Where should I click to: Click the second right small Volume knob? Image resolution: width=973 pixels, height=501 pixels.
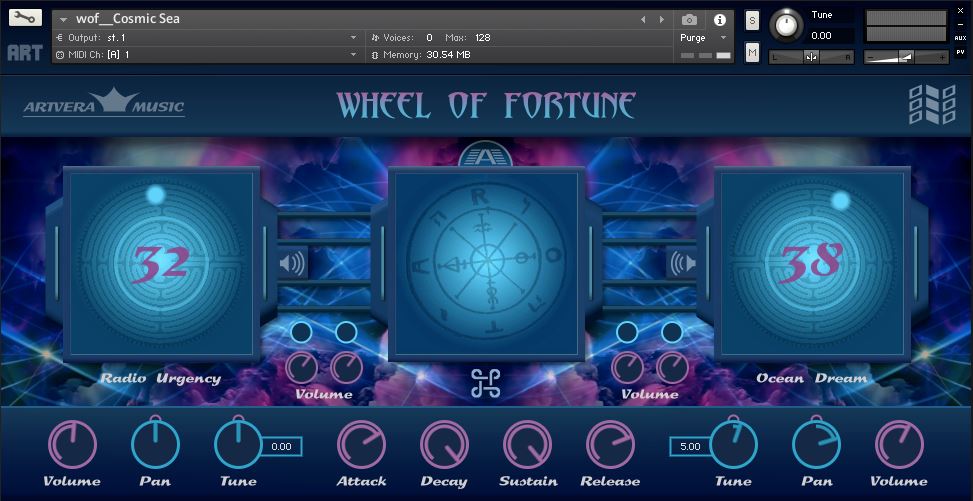672,368
